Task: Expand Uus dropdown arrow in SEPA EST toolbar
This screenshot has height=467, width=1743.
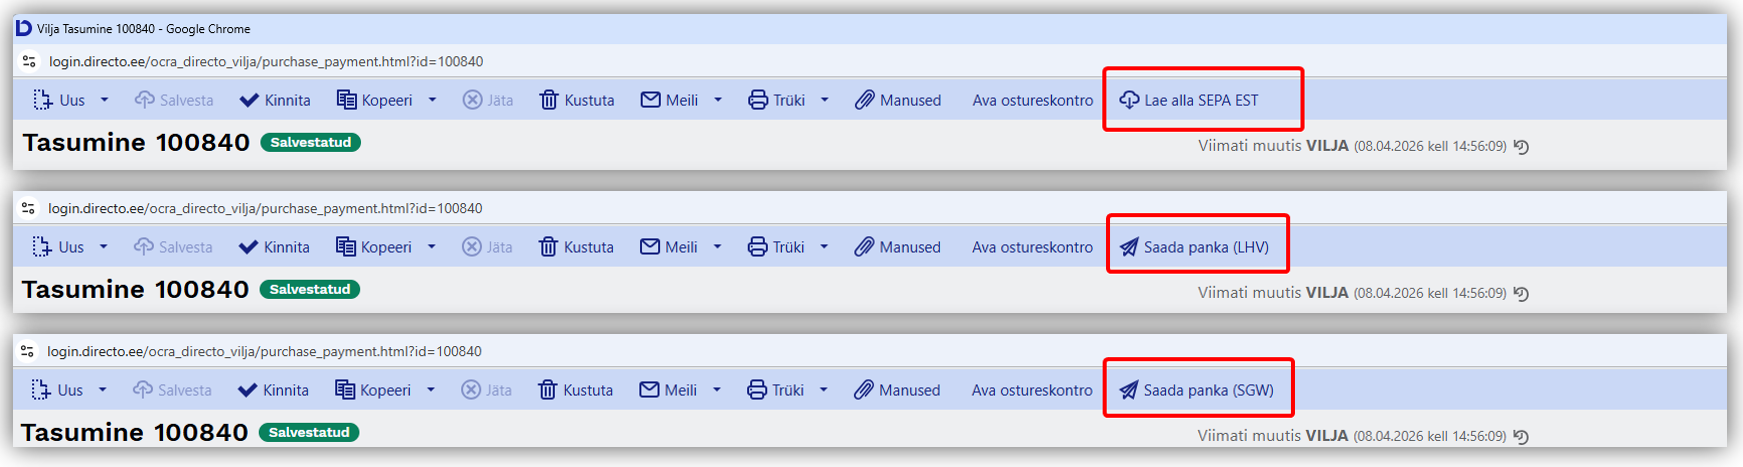Action: pyautogui.click(x=104, y=100)
